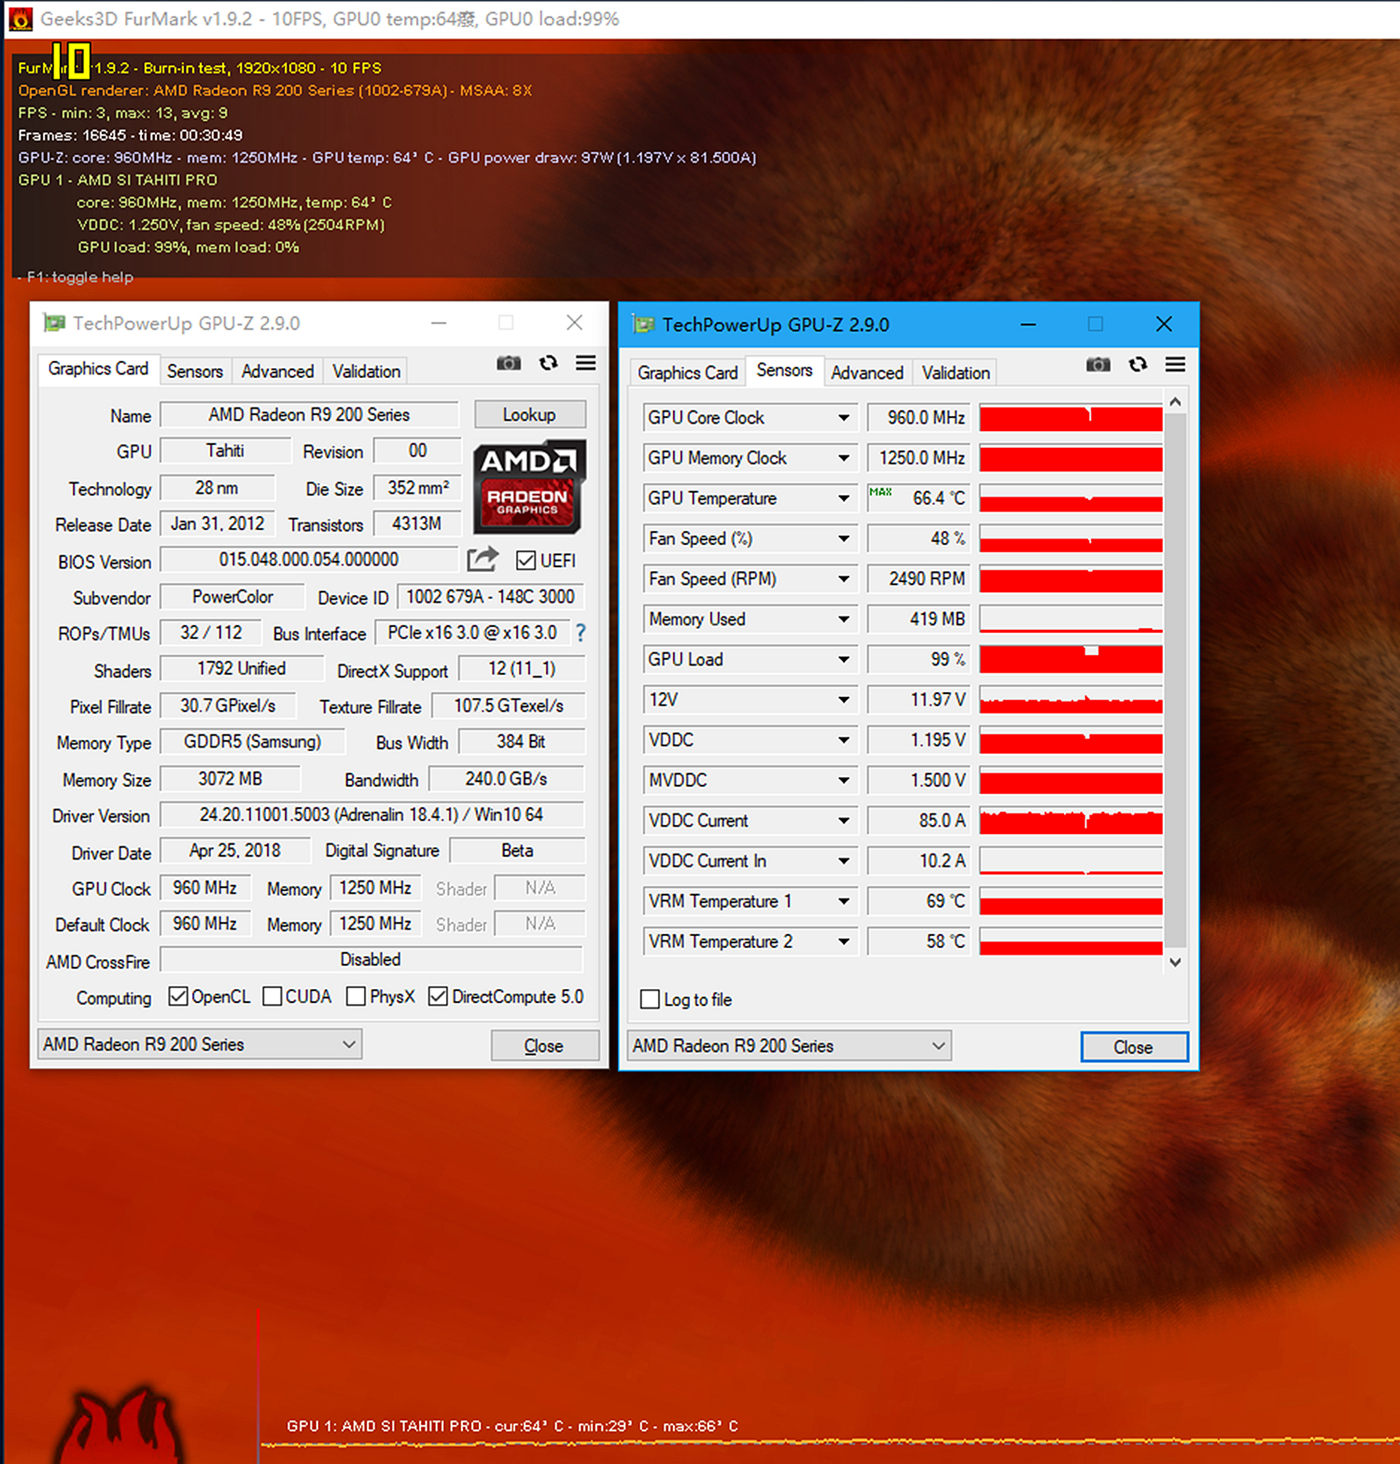Click the GPU Core Clock red graph
Viewport: 1400px width, 1464px height.
point(1071,418)
